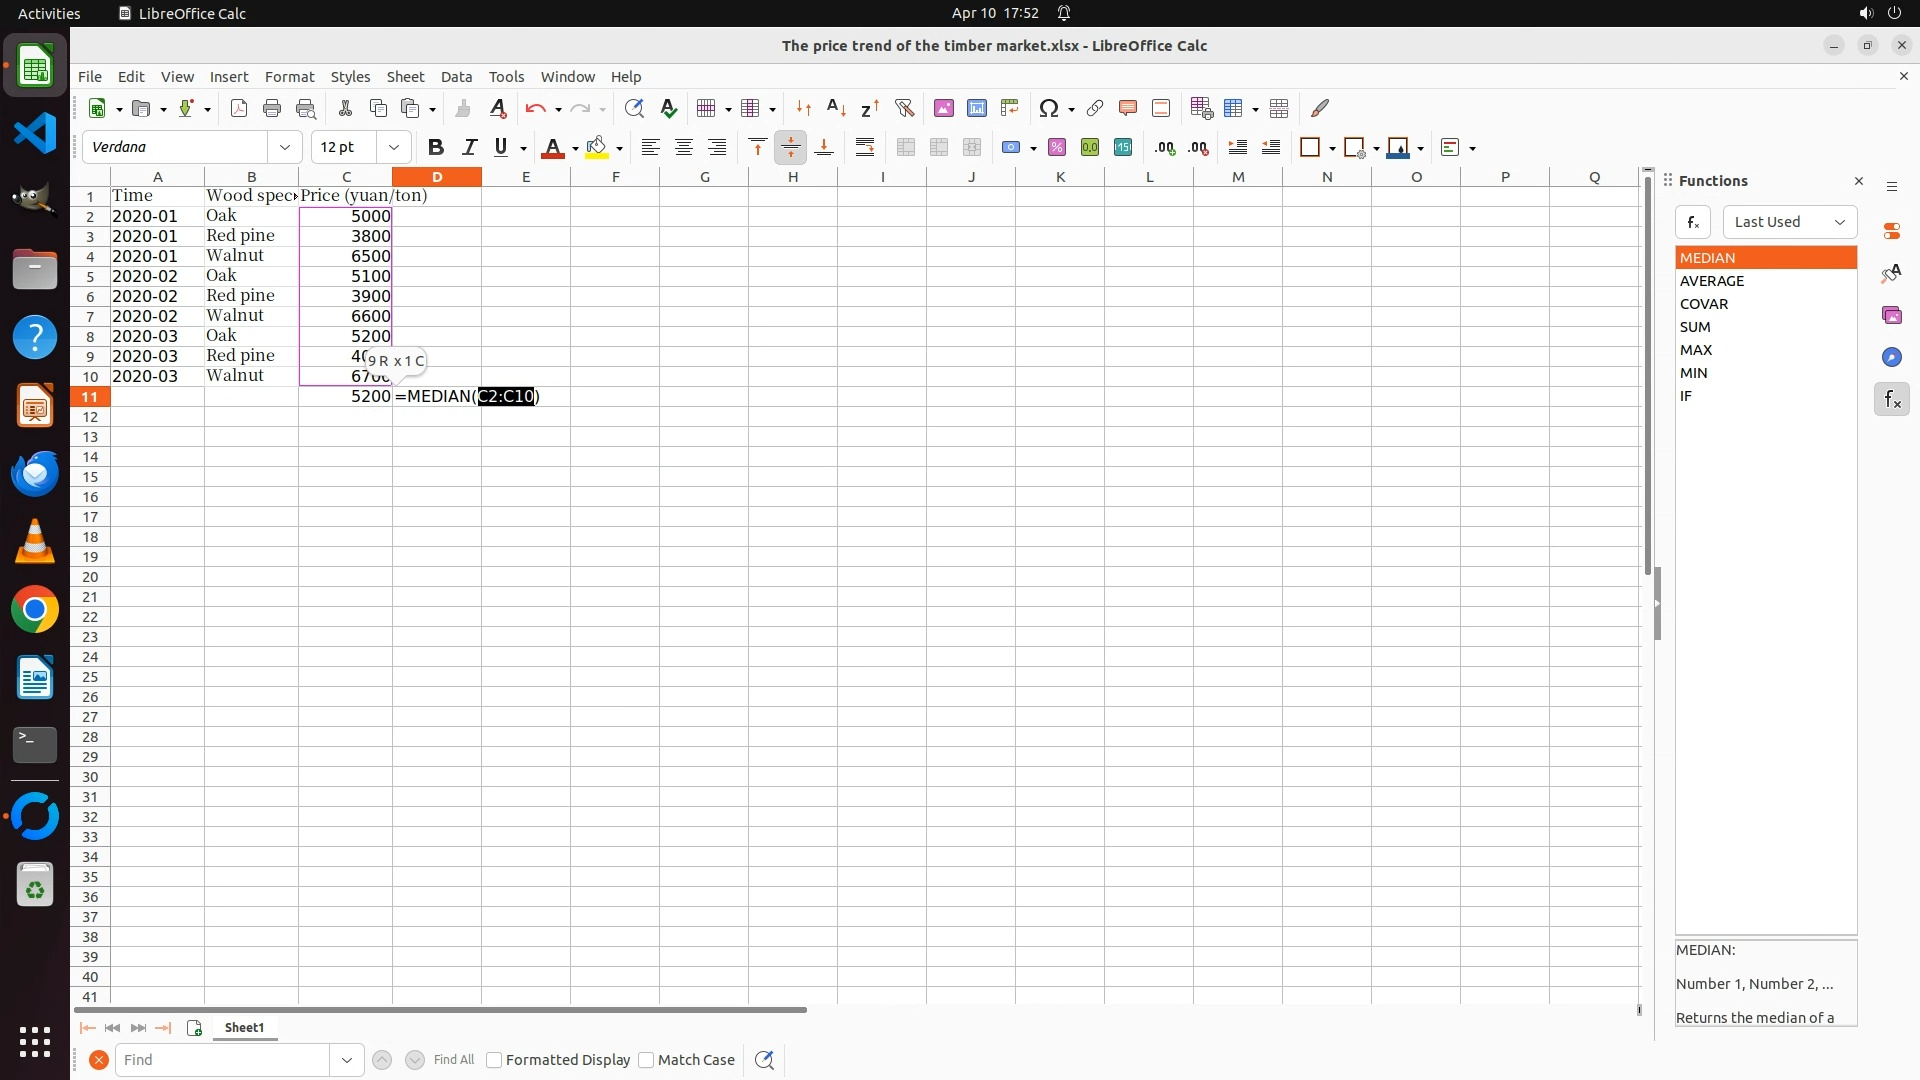Apply the yellow background color swatch

coord(597,147)
